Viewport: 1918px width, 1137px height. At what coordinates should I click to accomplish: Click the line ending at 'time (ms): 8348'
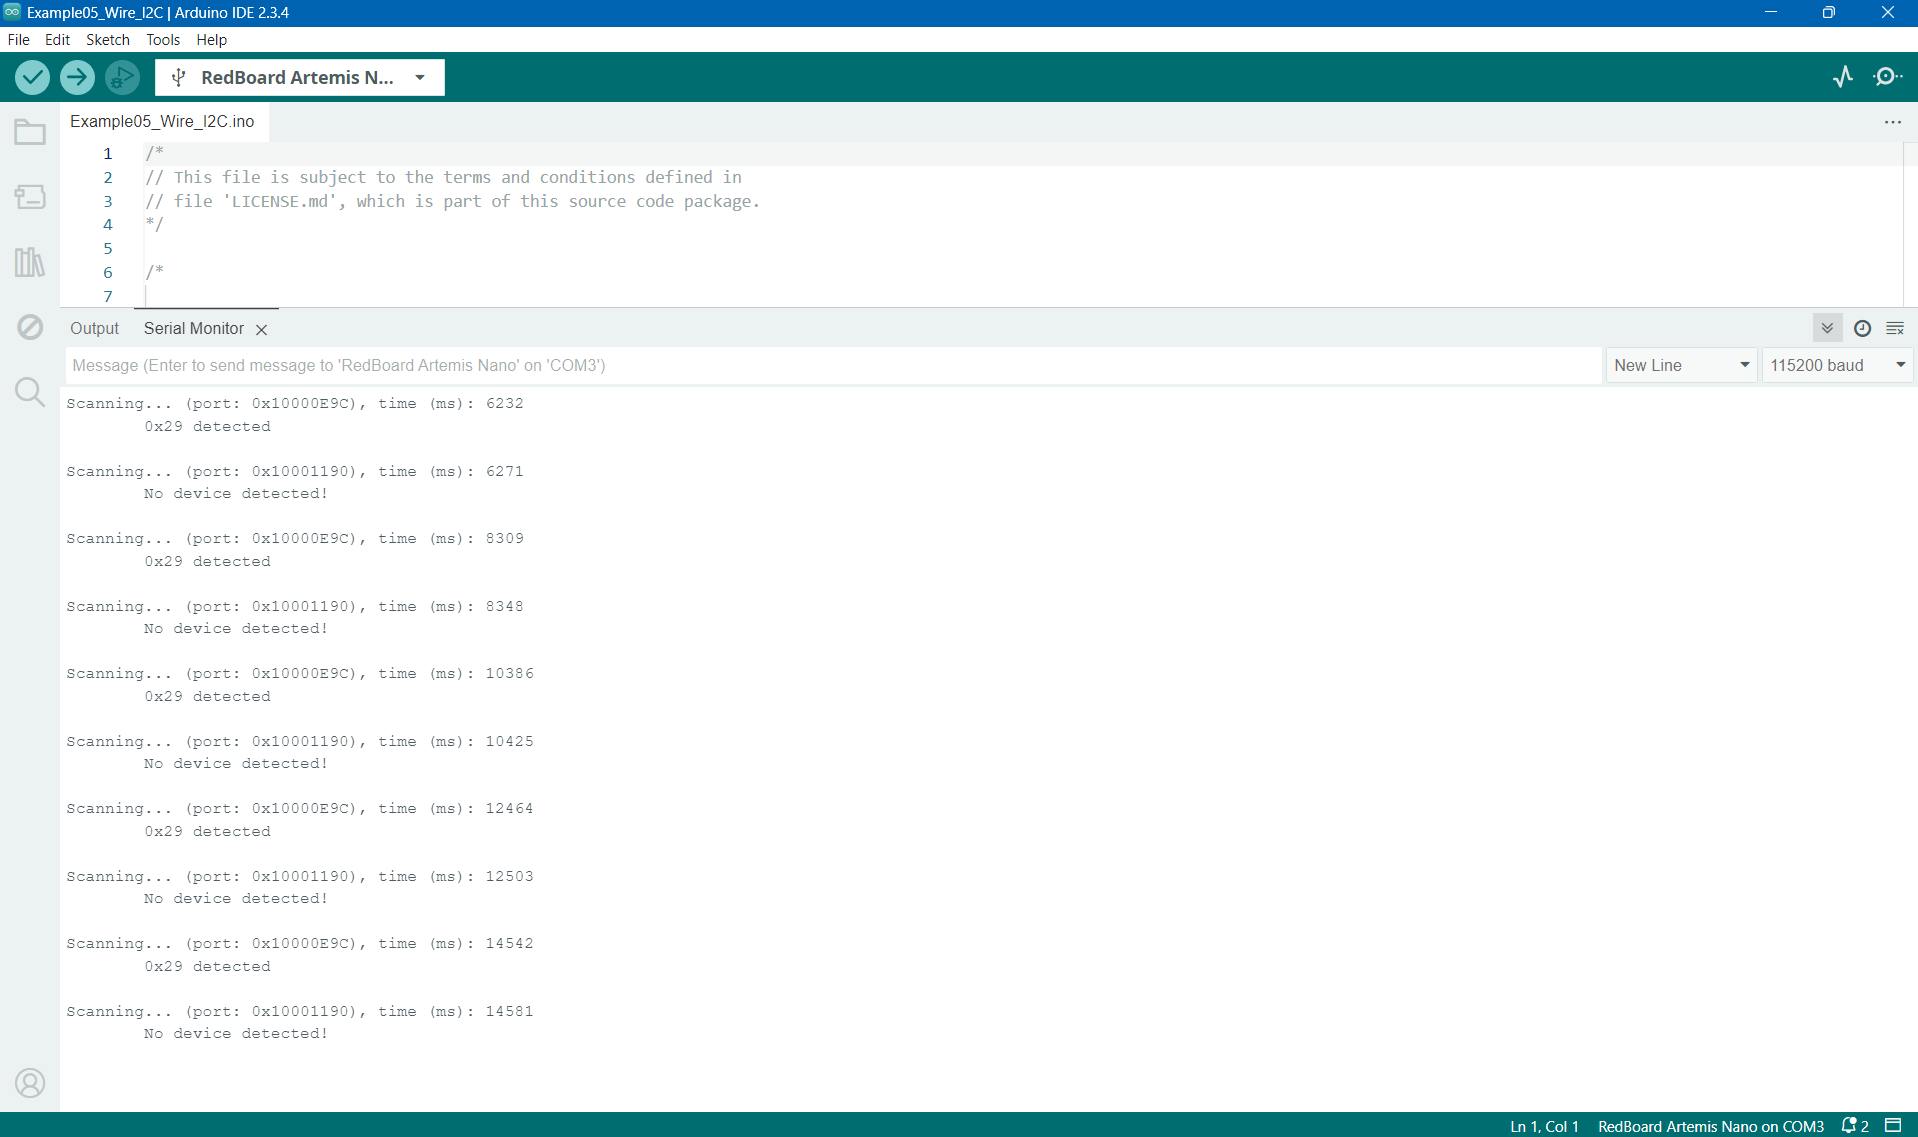coord(295,606)
